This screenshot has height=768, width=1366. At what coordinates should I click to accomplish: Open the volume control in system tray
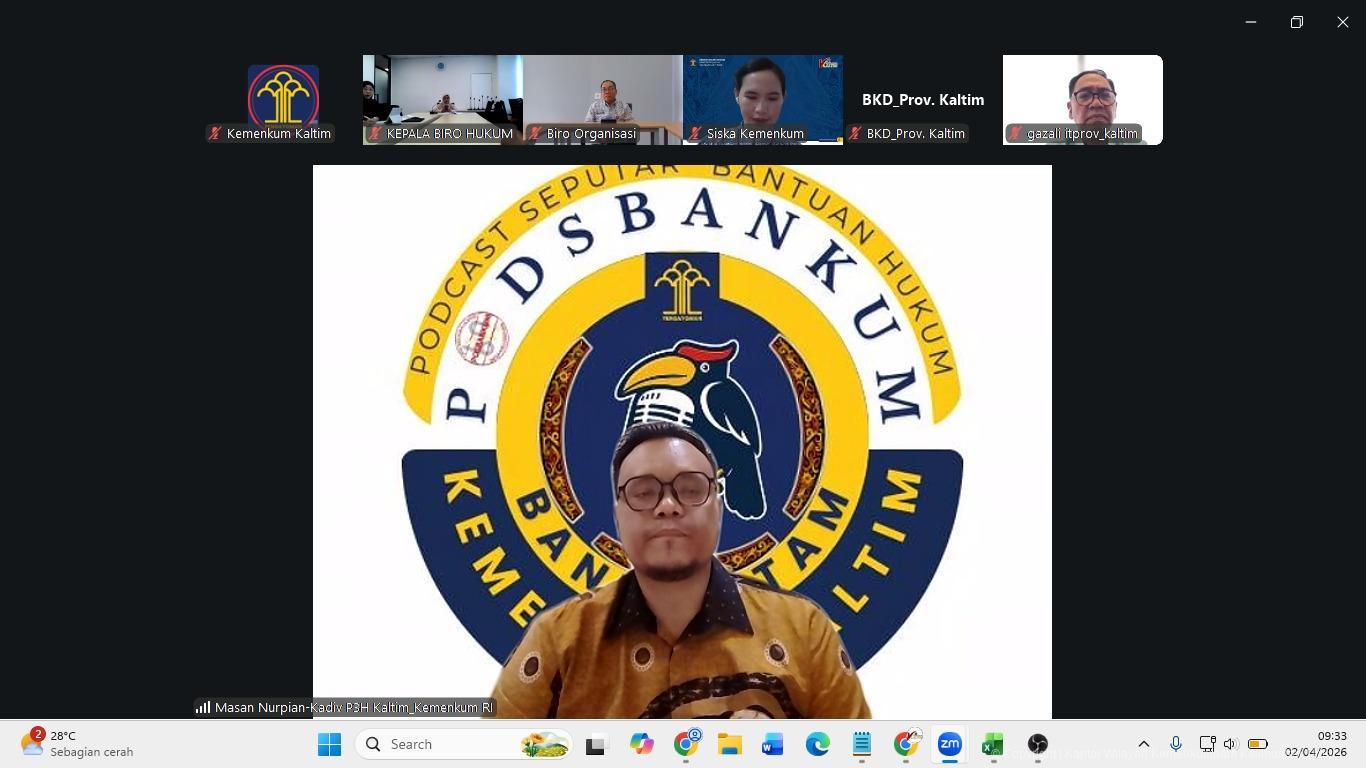[1230, 744]
